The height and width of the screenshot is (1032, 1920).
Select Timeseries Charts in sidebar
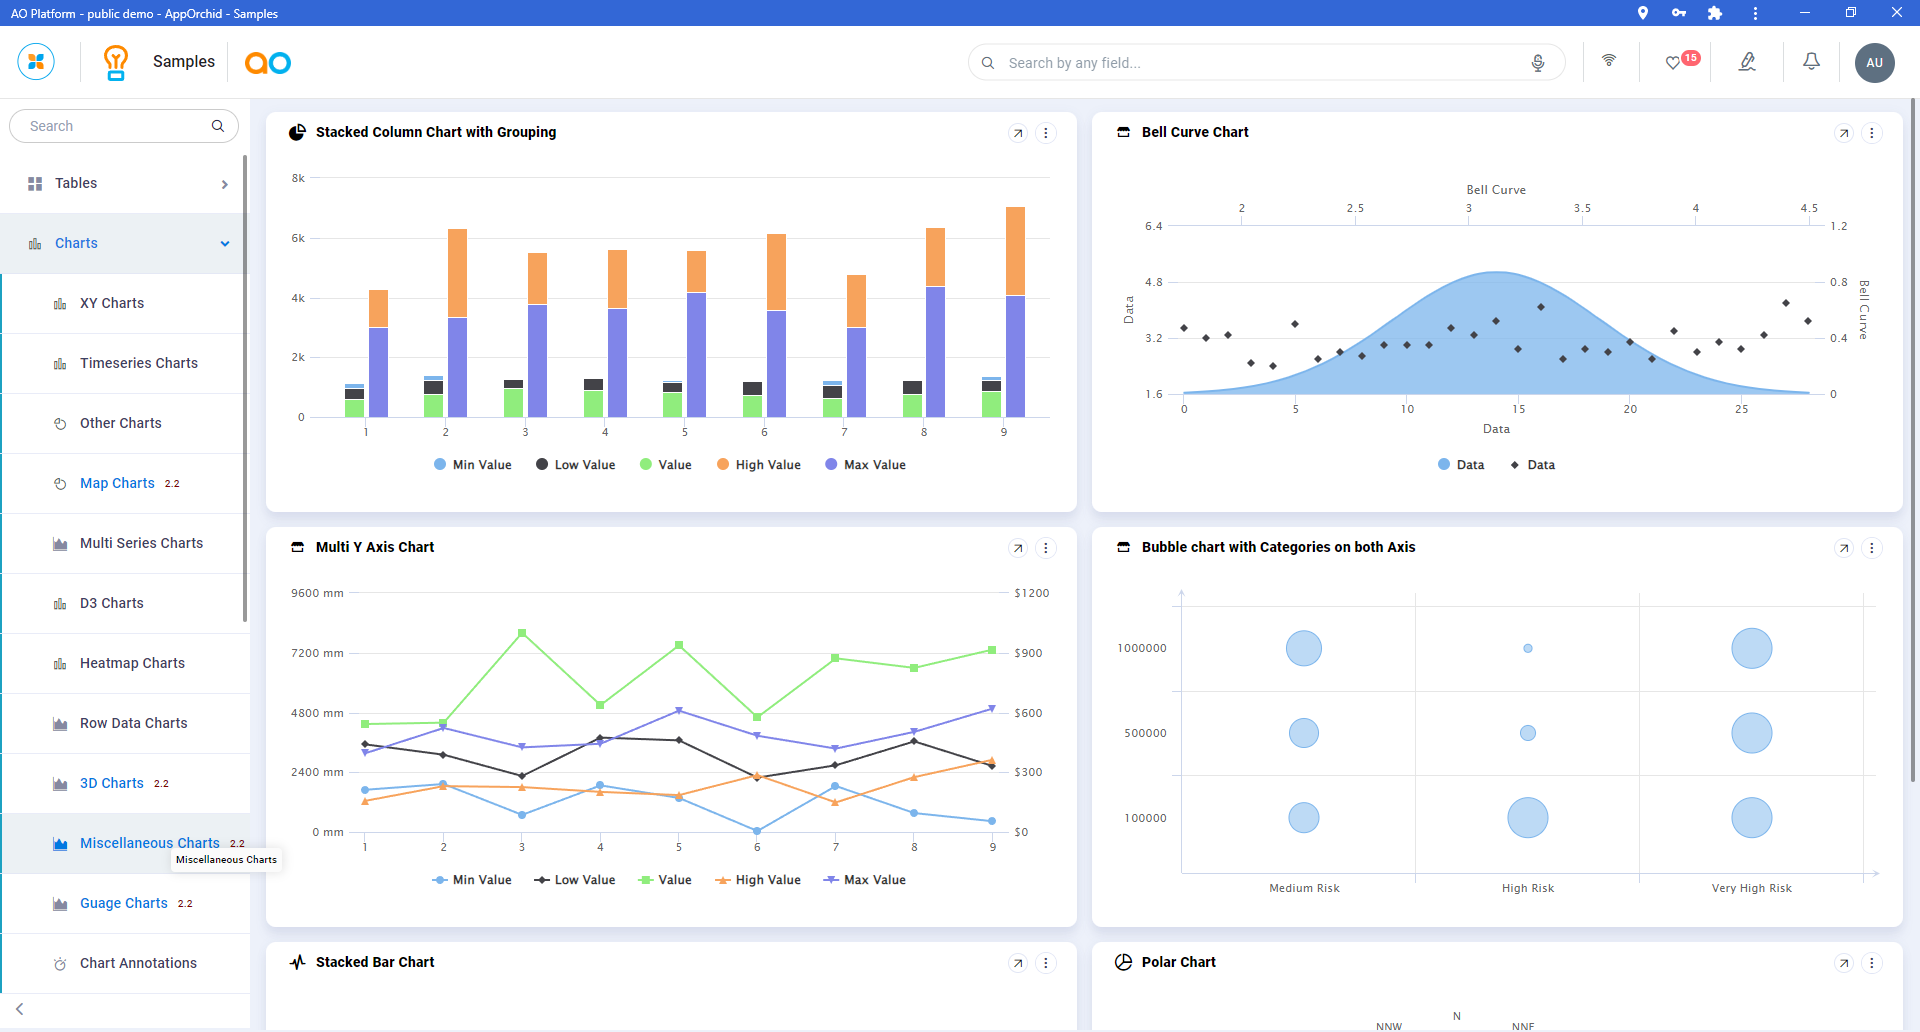(138, 363)
